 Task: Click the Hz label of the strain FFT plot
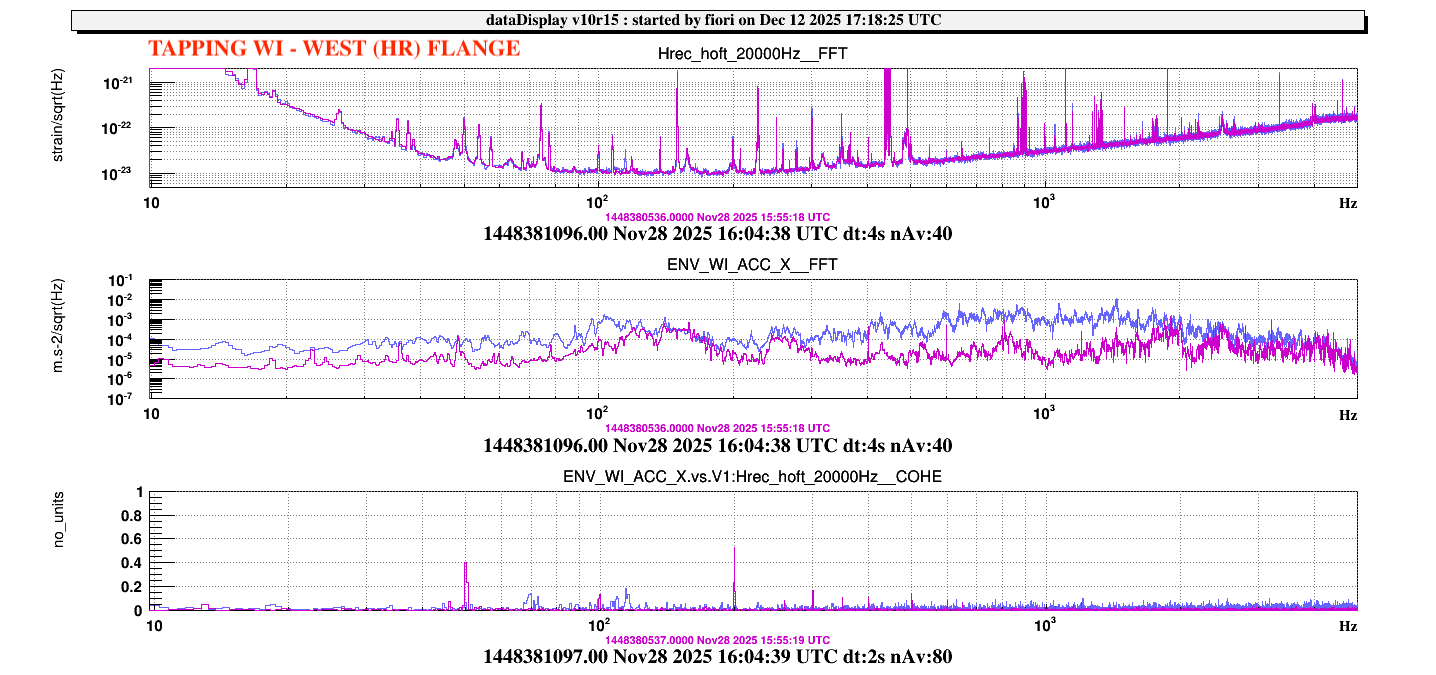[1347, 202]
